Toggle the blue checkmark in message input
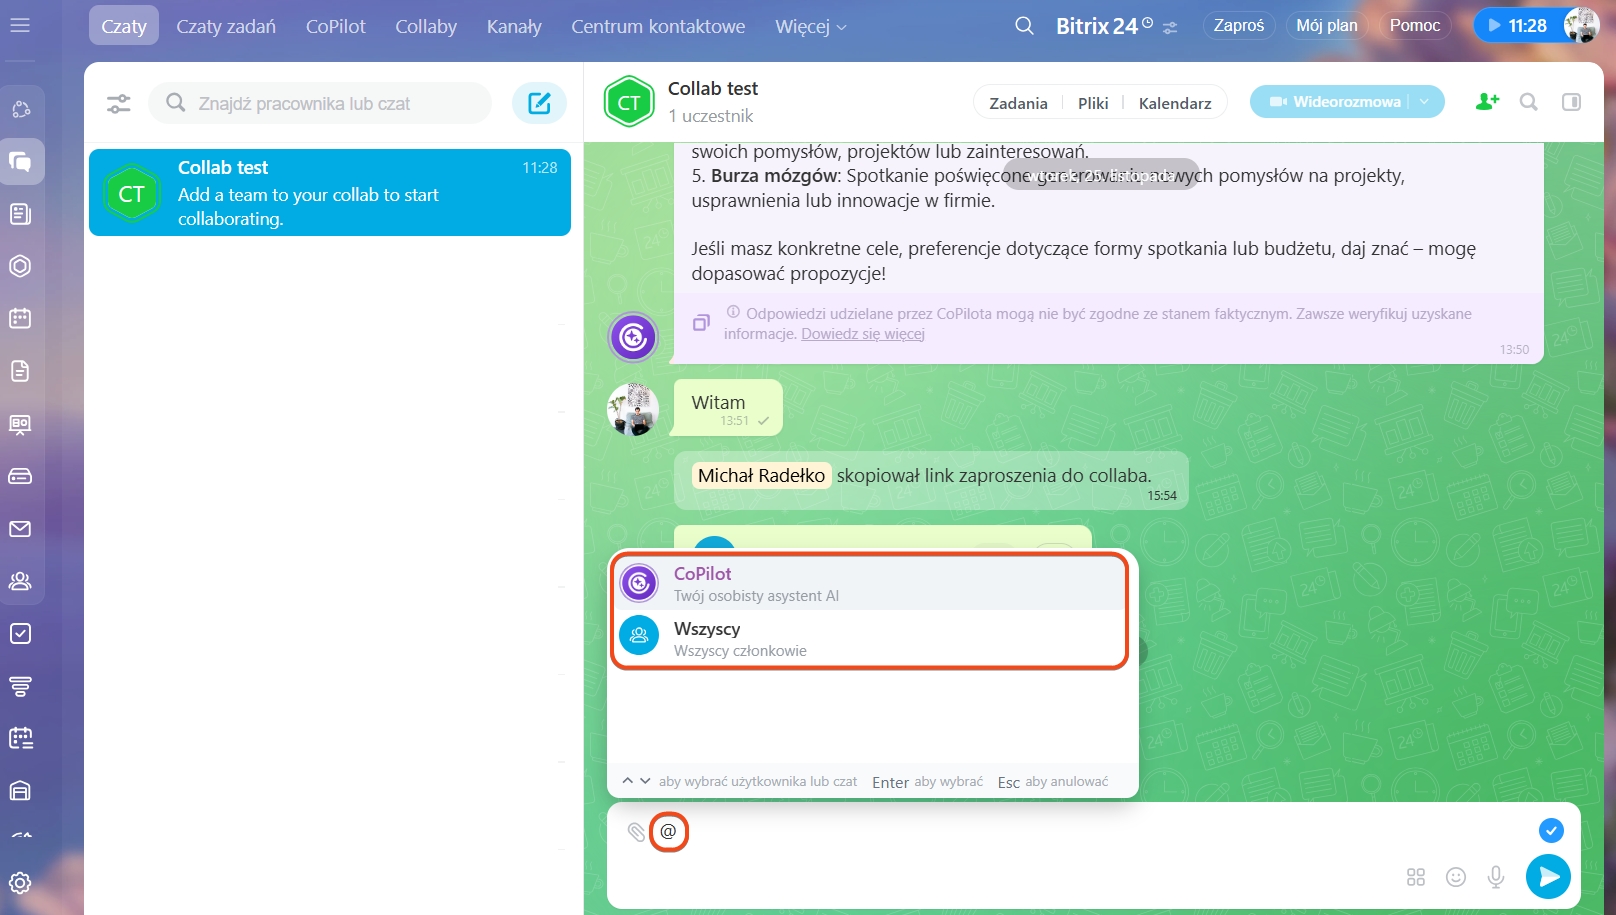Image resolution: width=1616 pixels, height=915 pixels. (1550, 830)
